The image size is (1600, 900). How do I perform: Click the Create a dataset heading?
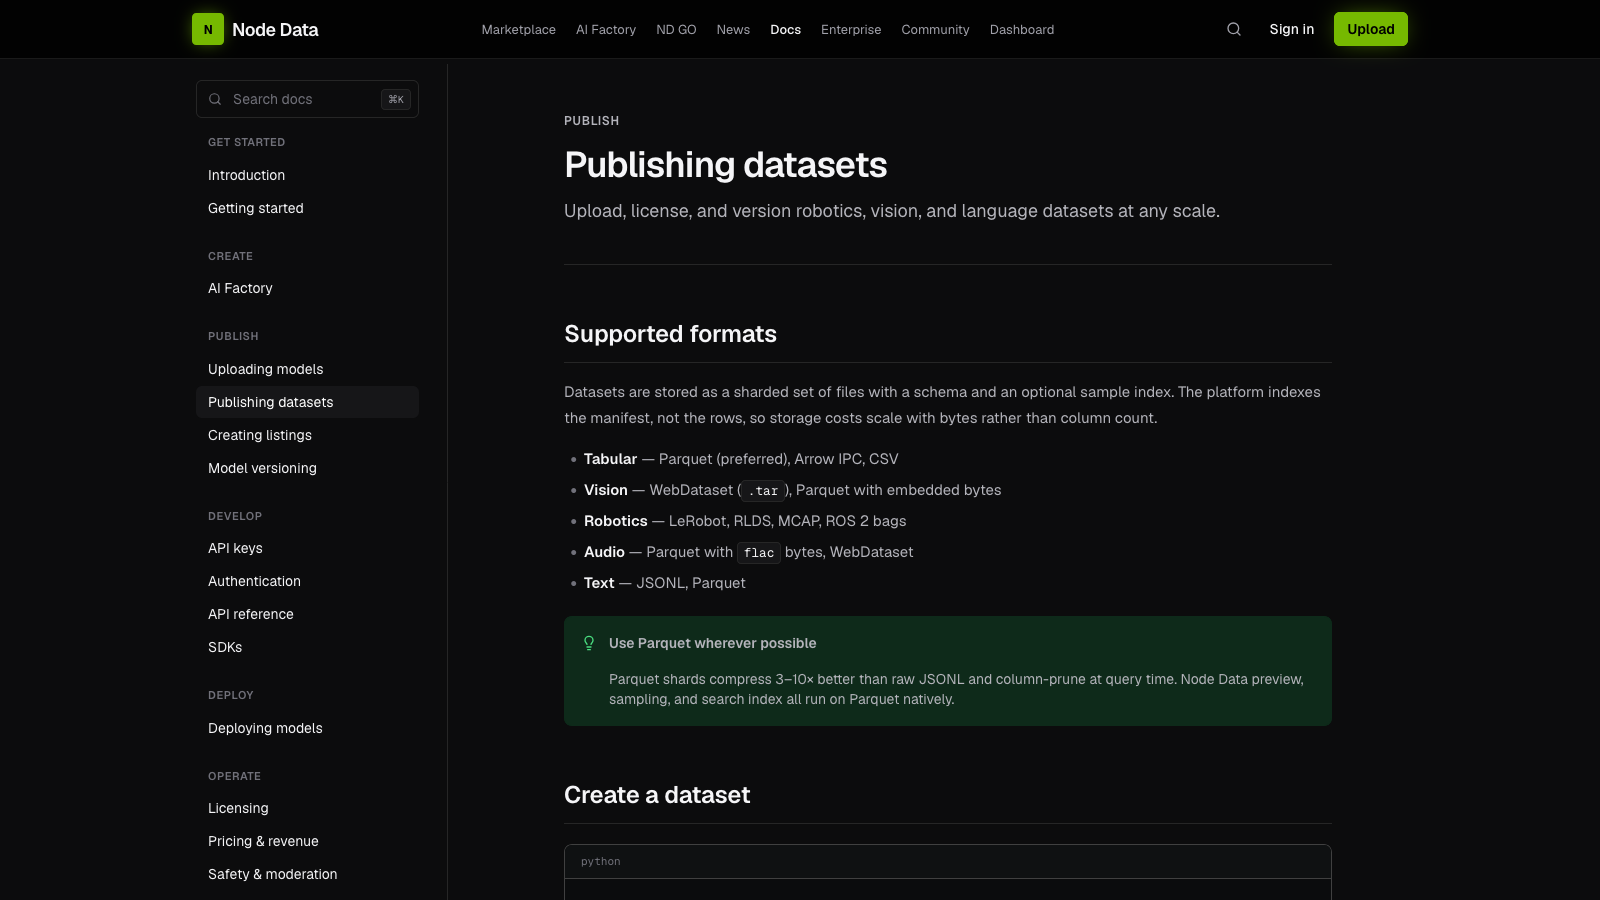(657, 795)
